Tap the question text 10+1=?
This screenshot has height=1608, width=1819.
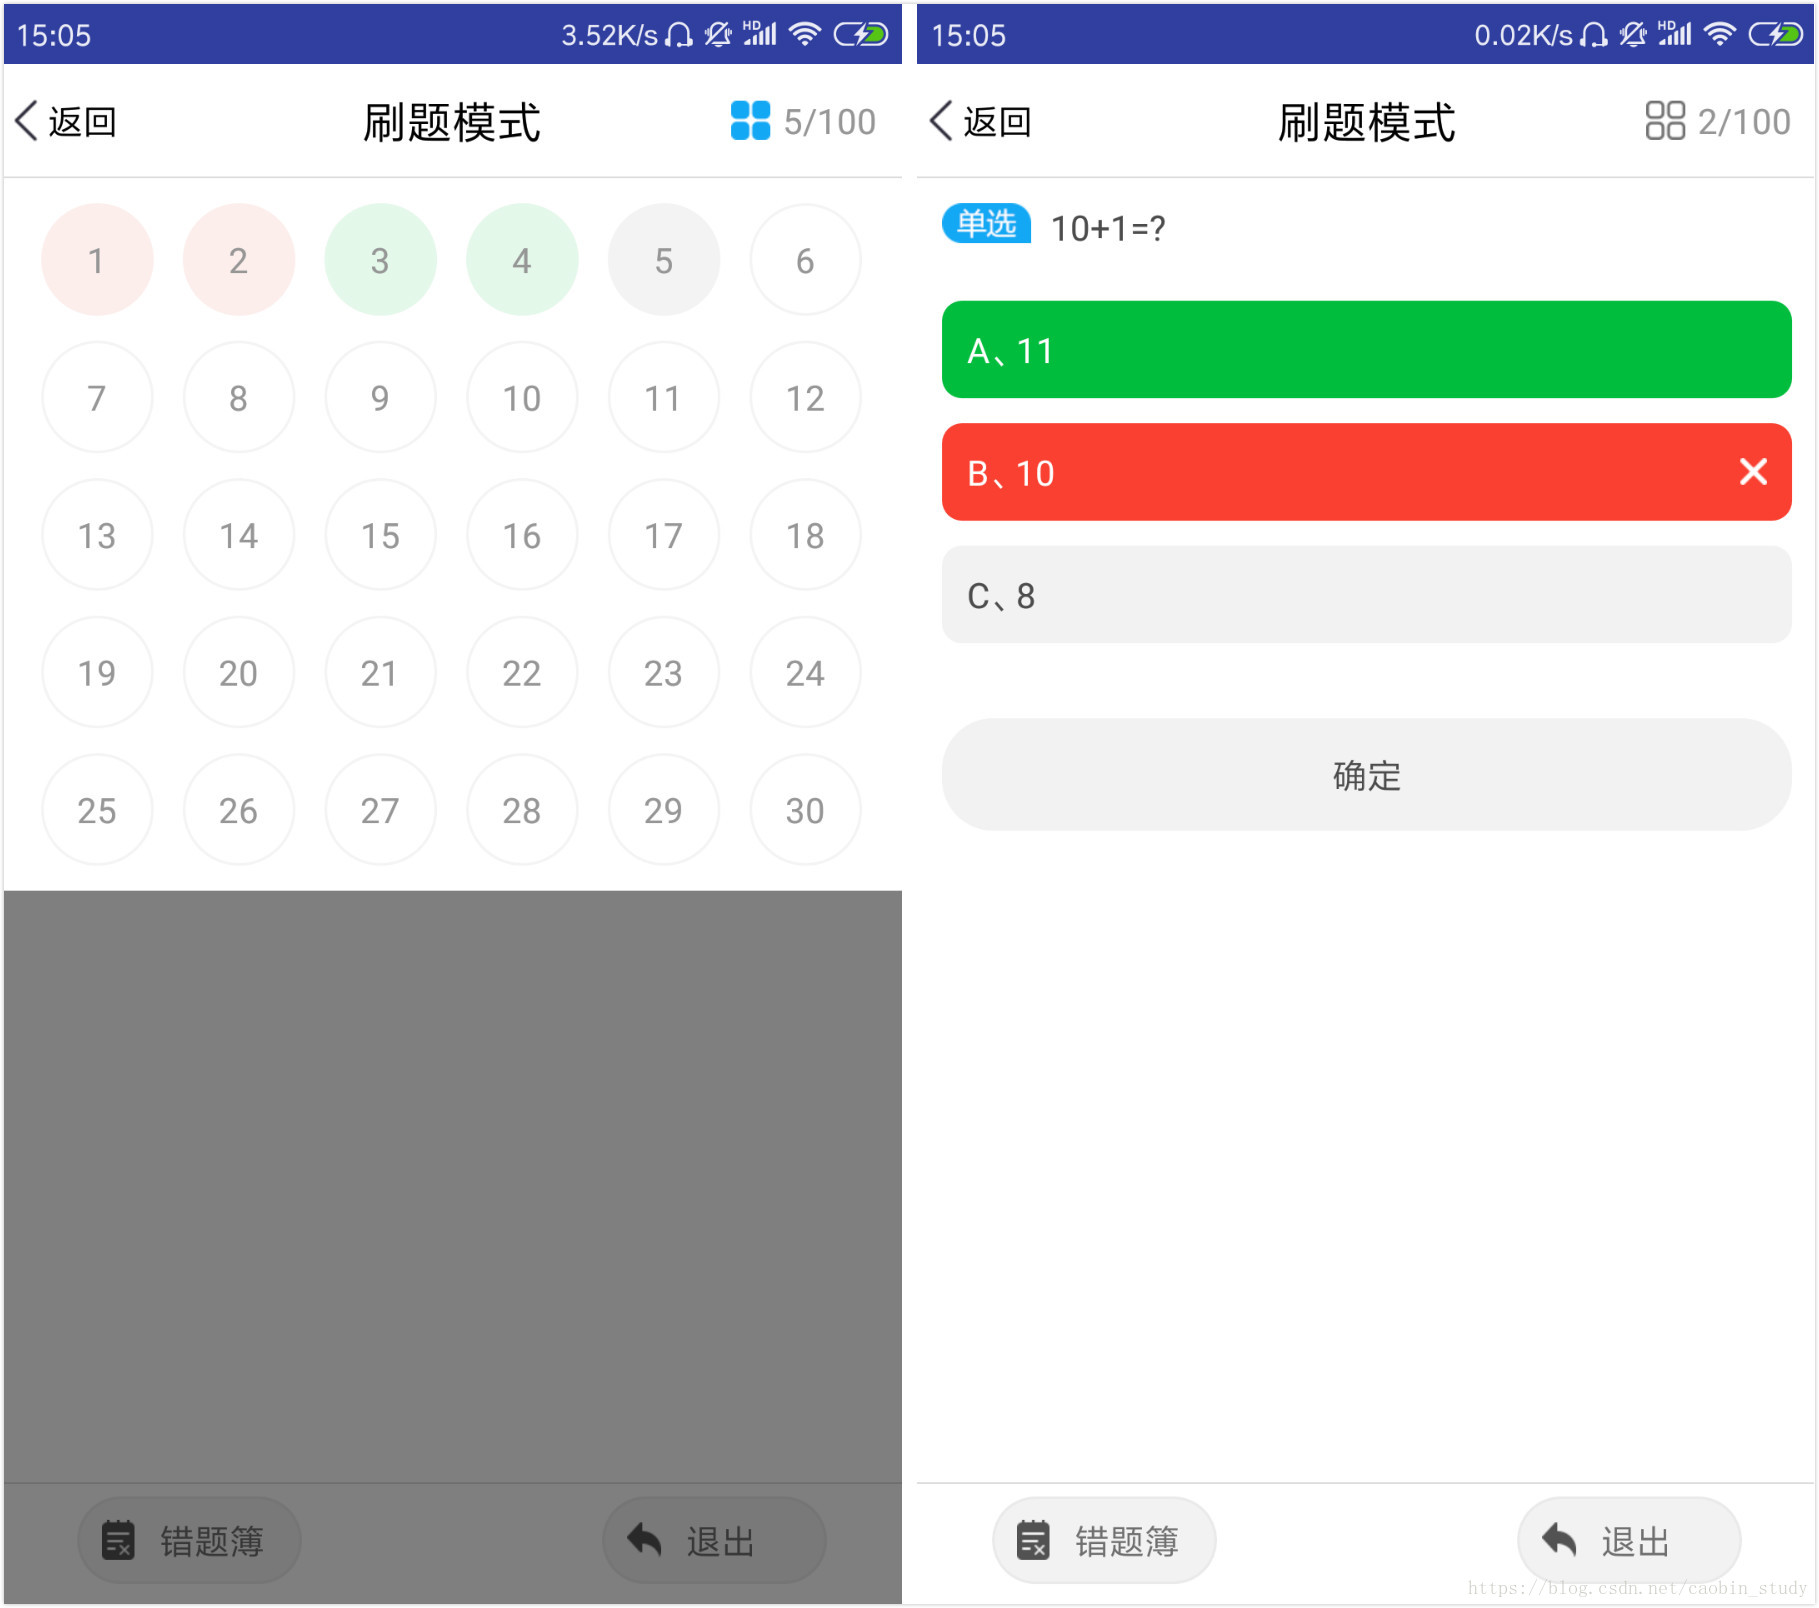[x=1108, y=228]
